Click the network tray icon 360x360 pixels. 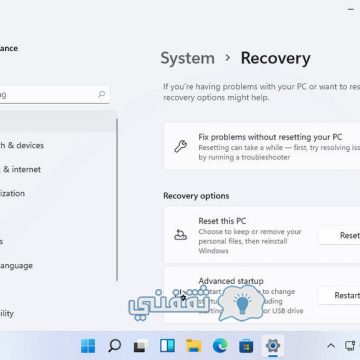point(350,346)
